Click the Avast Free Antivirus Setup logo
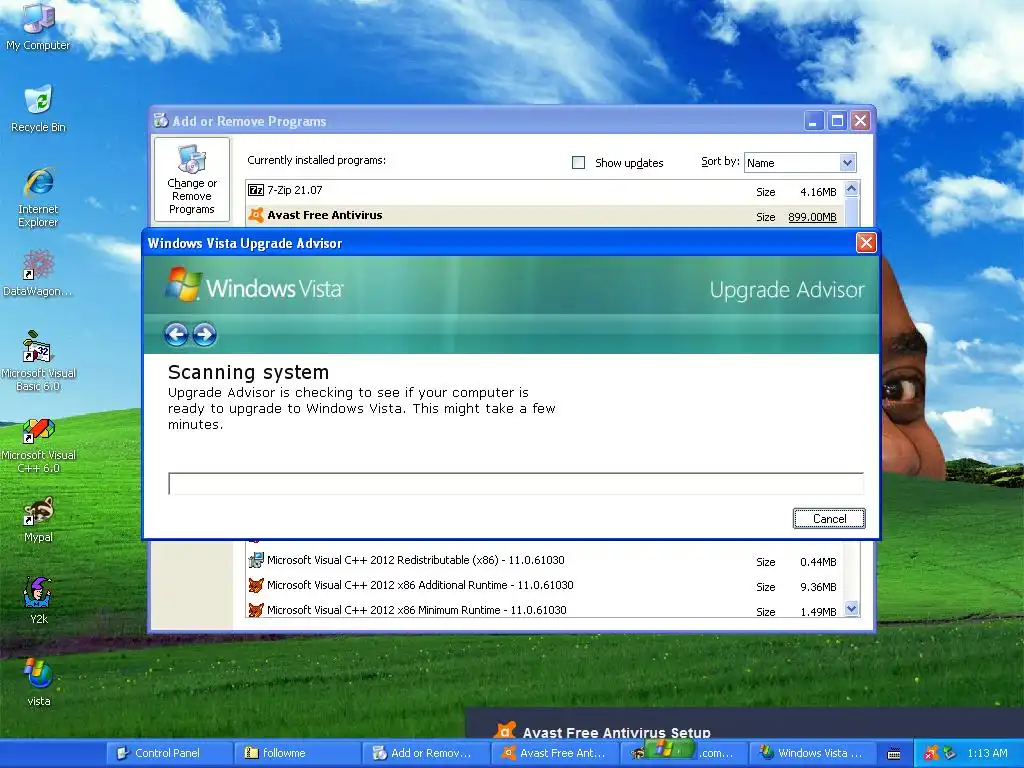This screenshot has height=768, width=1024. click(x=505, y=731)
